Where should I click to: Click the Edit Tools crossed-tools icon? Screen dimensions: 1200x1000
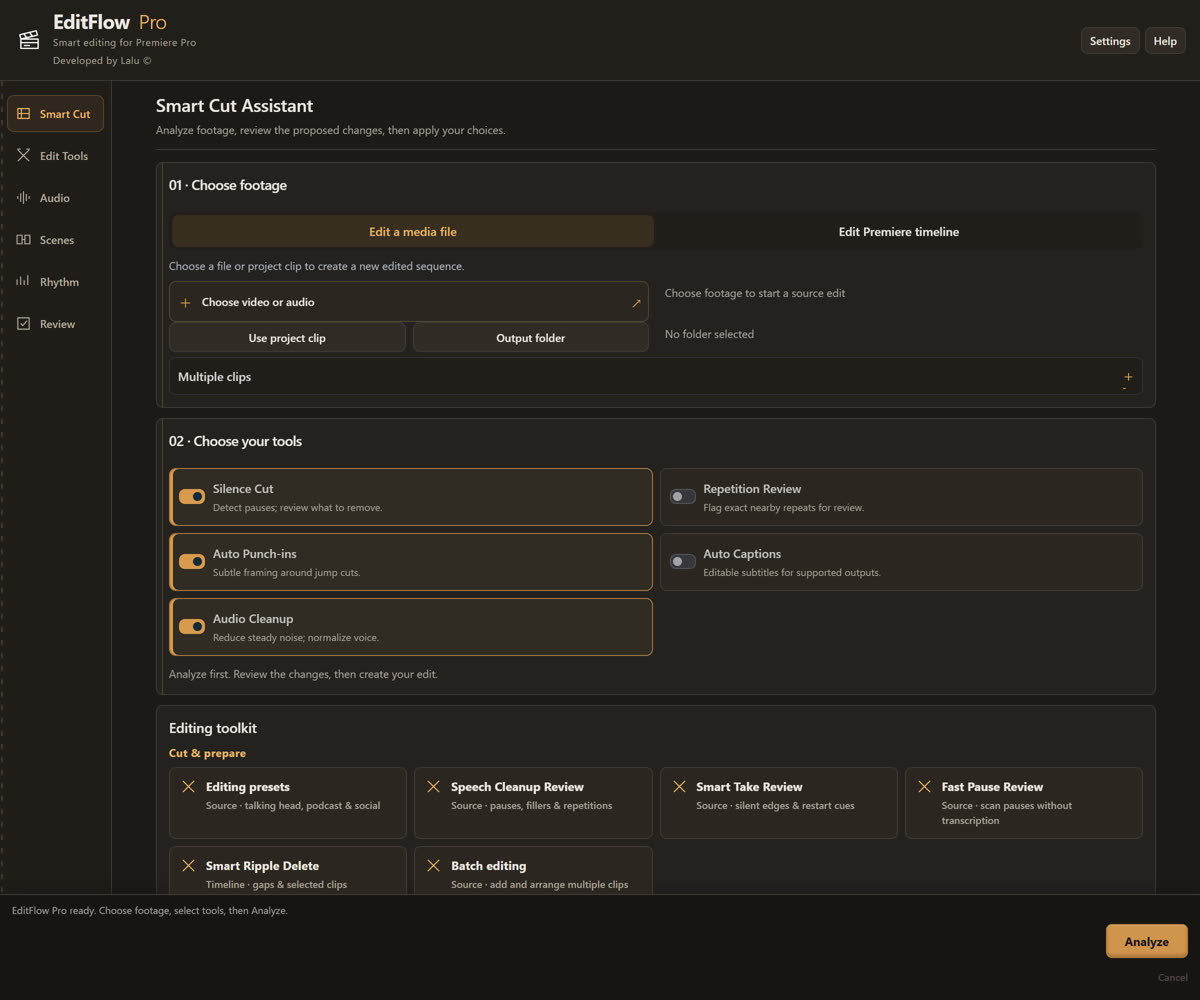pos(24,156)
